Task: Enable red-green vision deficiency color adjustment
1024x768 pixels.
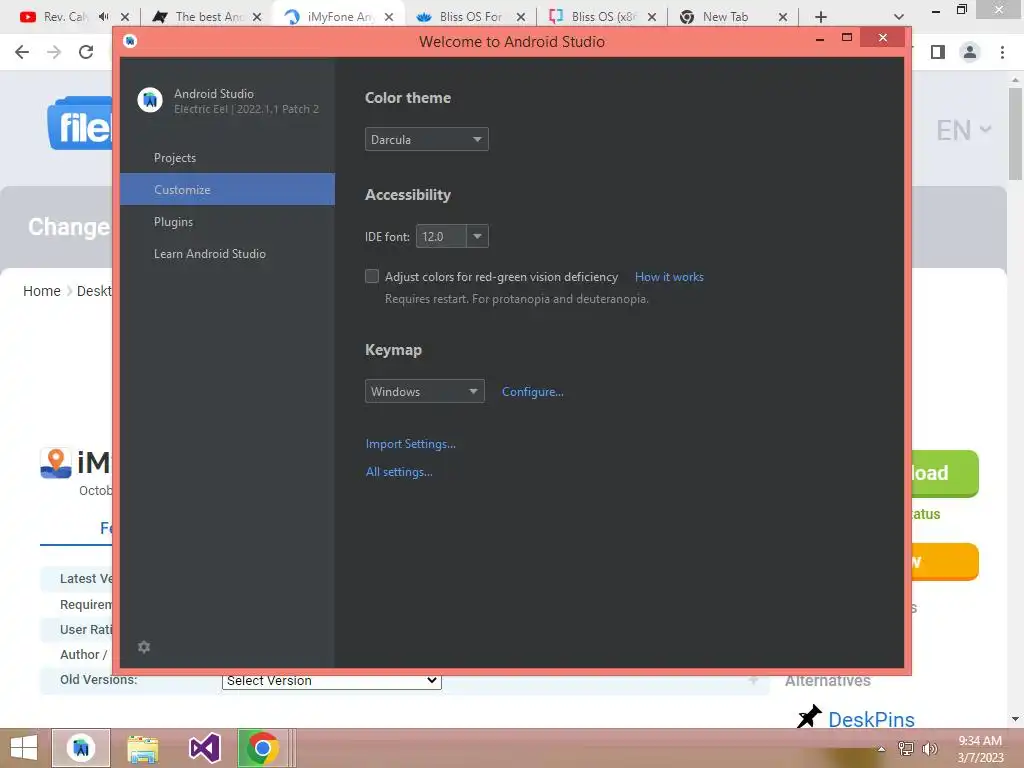Action: coord(372,276)
